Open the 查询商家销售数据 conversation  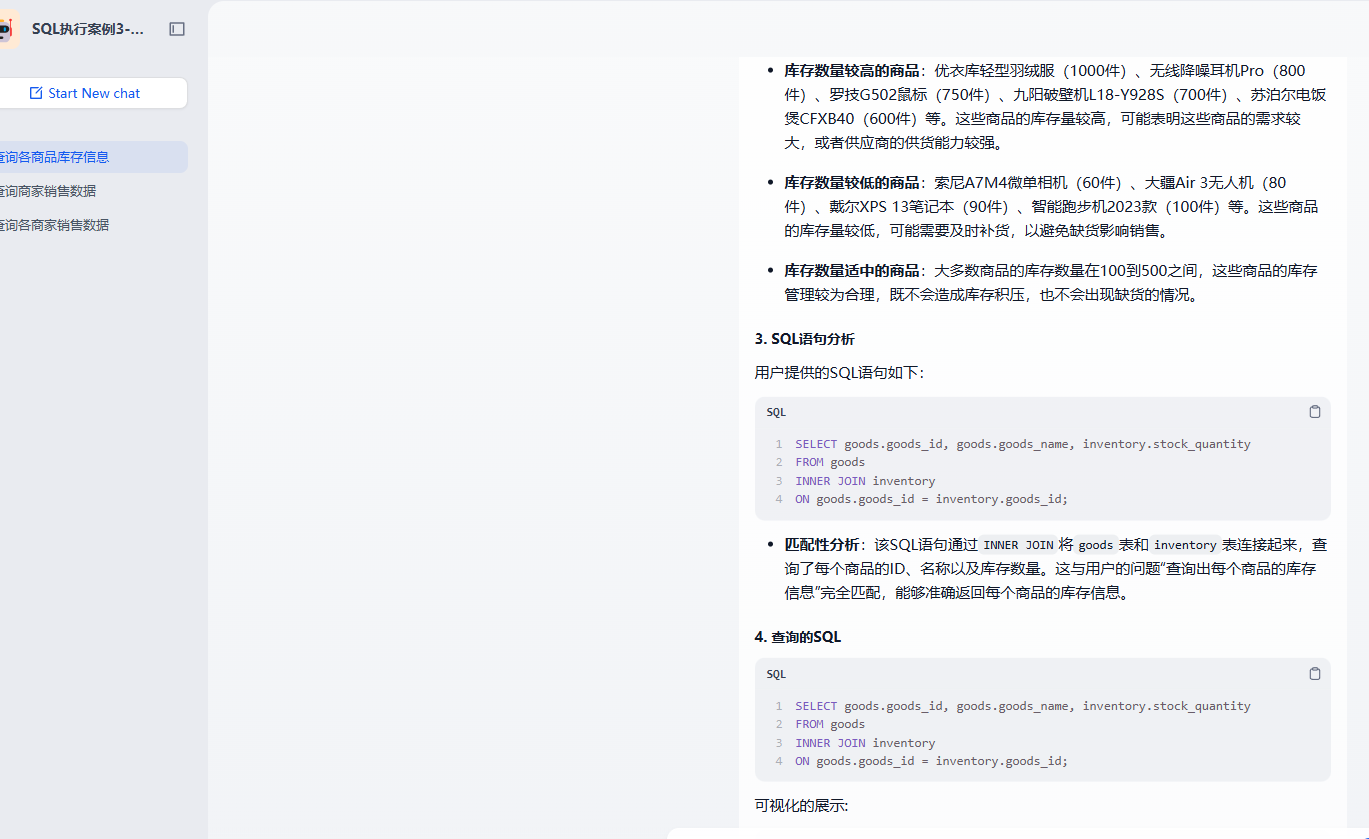pyautogui.click(x=48, y=191)
